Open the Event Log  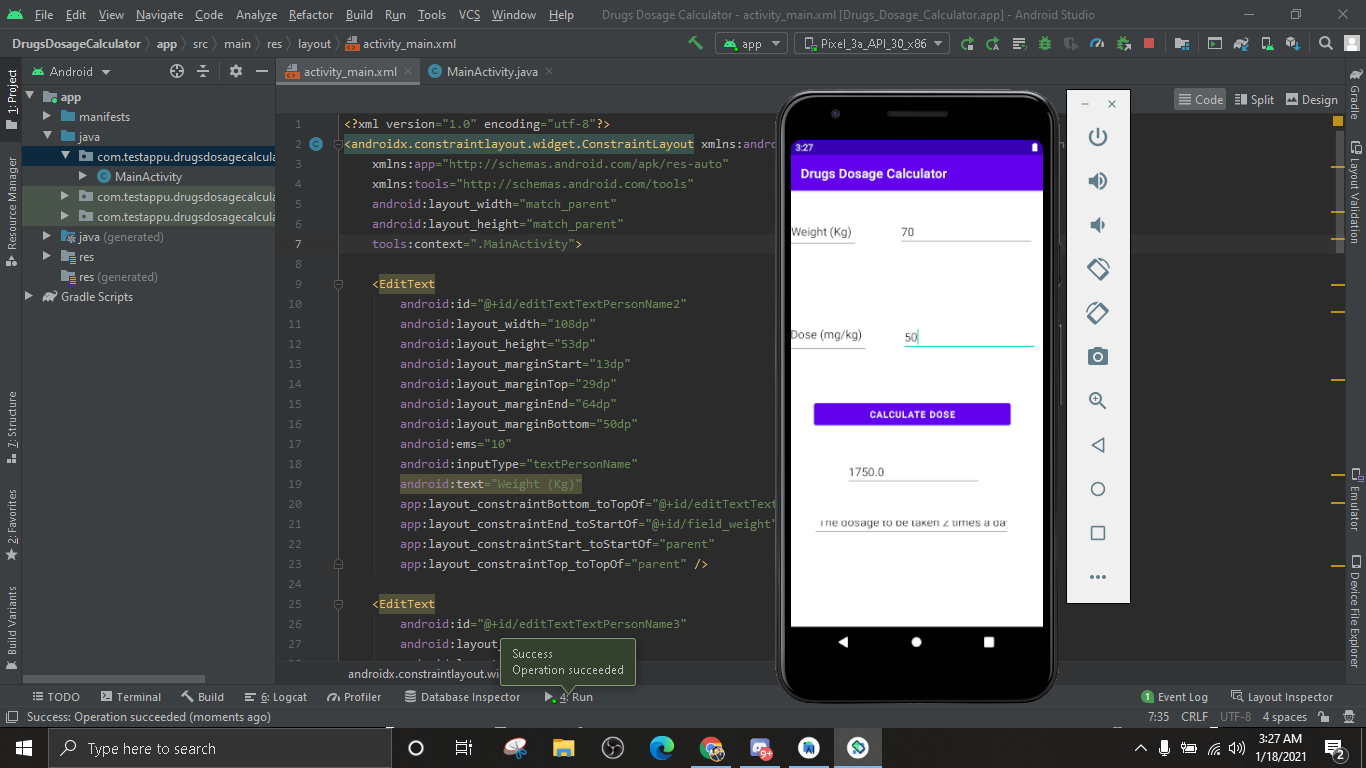pyautogui.click(x=1175, y=697)
